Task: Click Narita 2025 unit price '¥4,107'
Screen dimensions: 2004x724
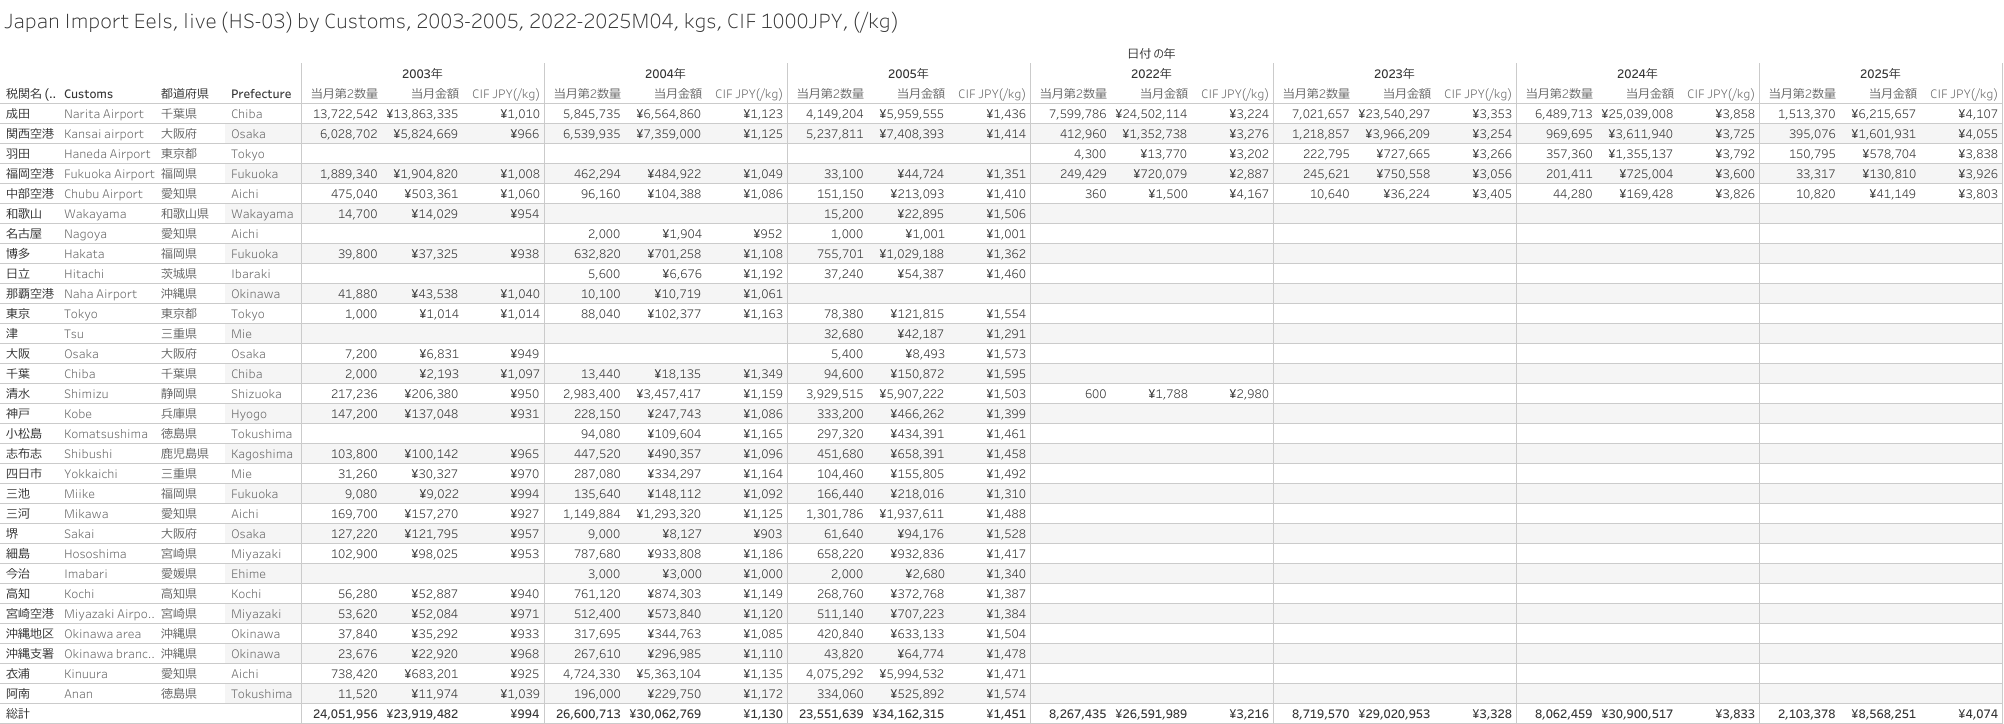Action: 1977,114
